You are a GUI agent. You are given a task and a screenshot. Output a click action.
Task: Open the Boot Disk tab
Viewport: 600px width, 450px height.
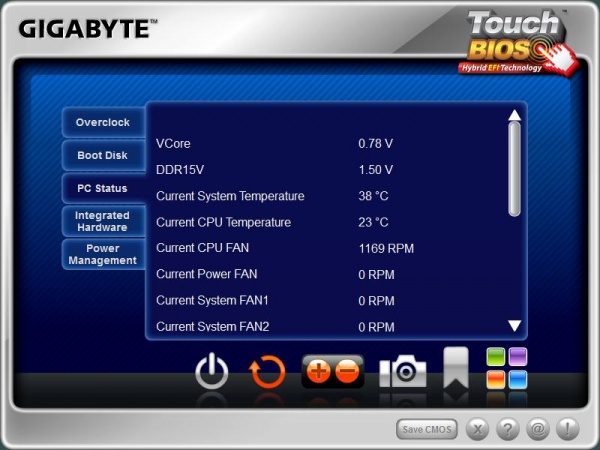tap(103, 155)
